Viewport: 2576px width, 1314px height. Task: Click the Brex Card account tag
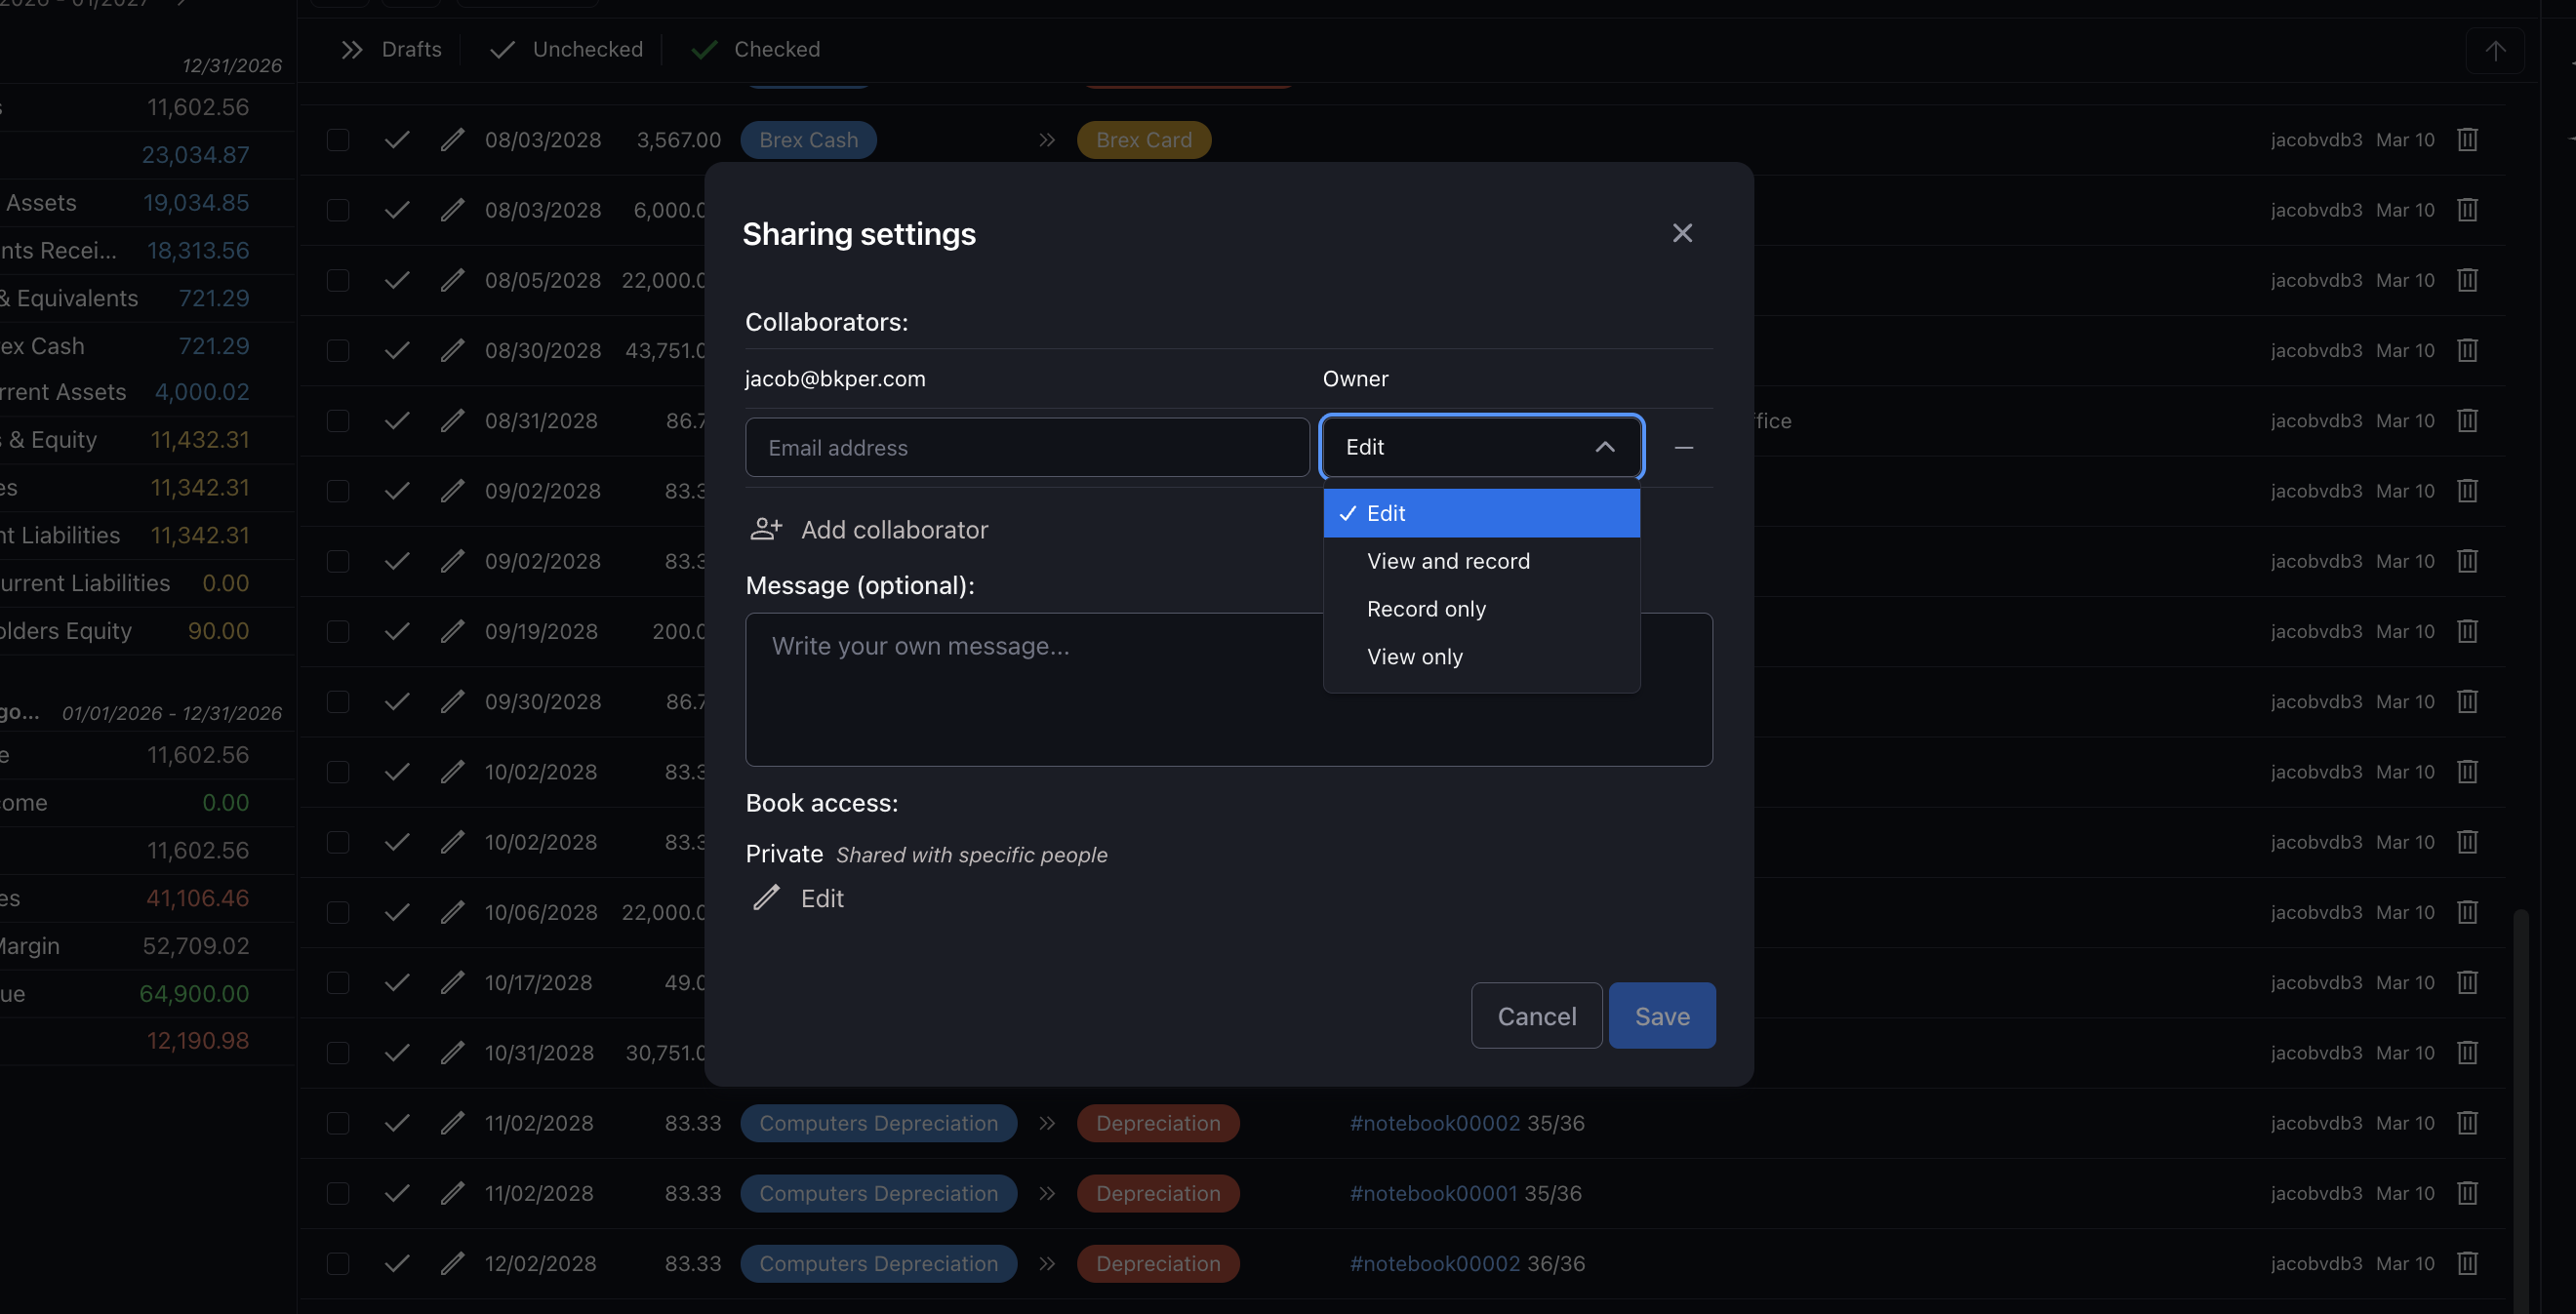tap(1143, 140)
